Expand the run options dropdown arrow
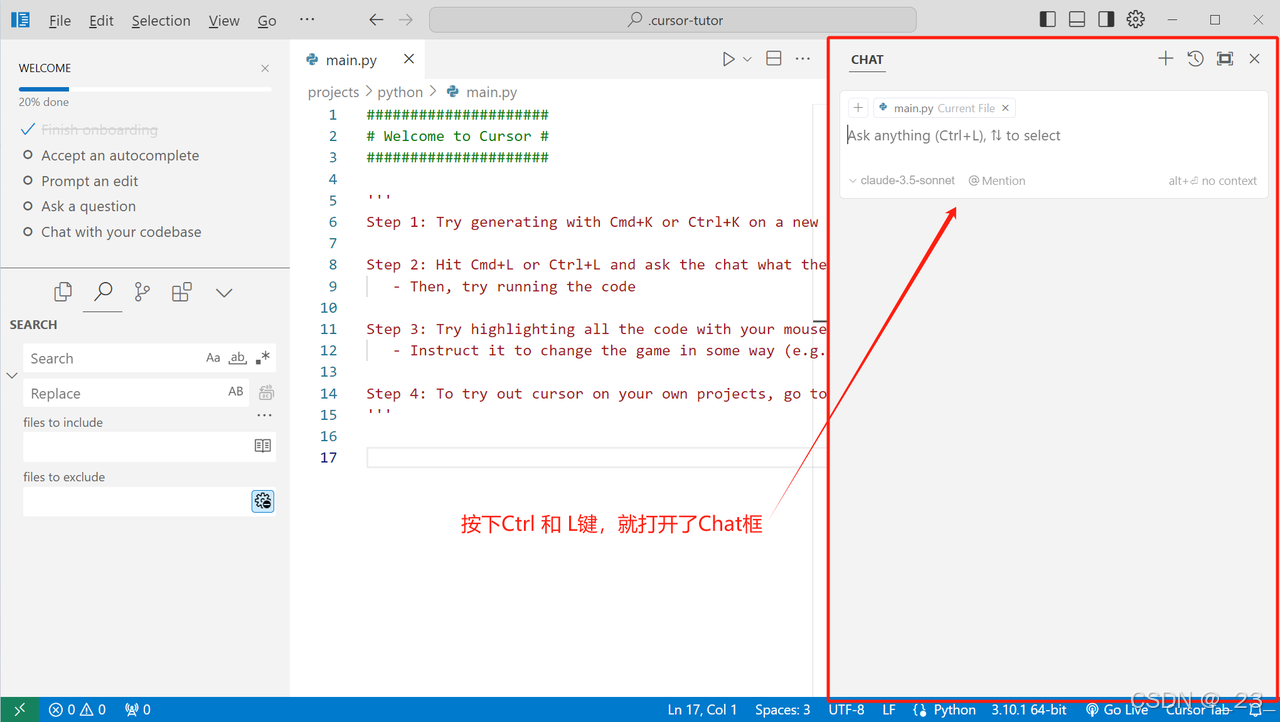Viewport: 1280px width, 722px height. tap(747, 60)
